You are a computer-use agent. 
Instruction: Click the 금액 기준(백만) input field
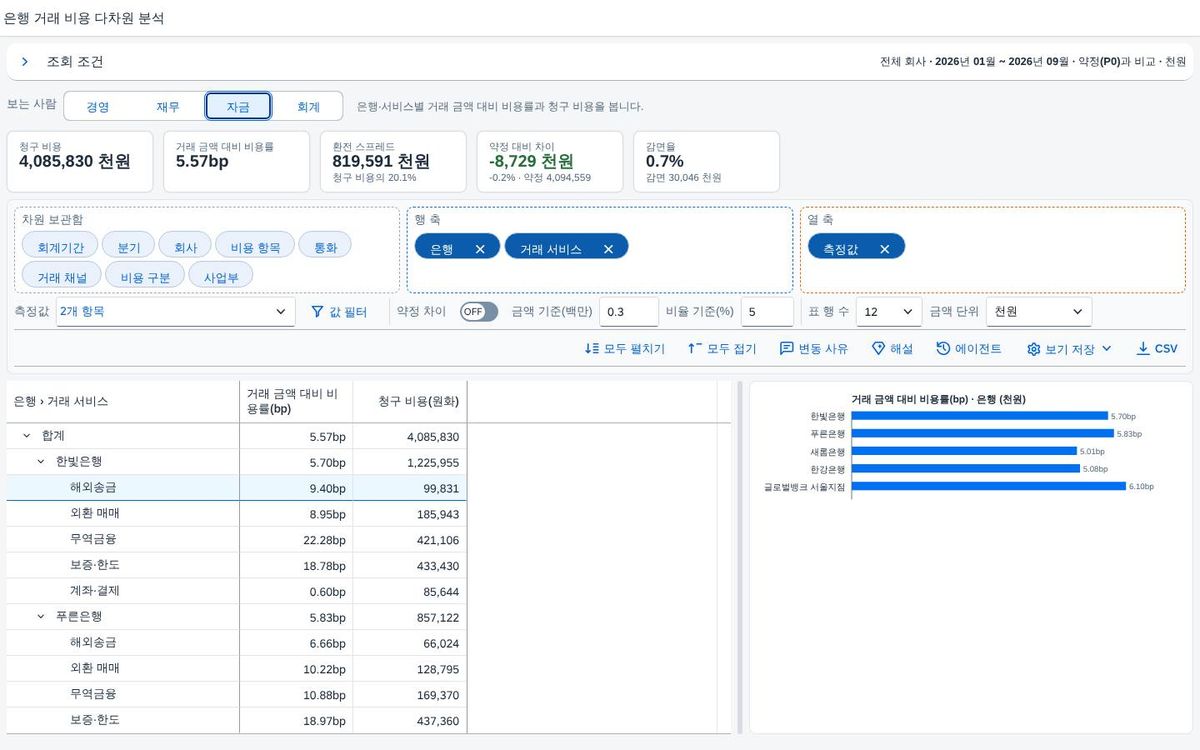(629, 312)
